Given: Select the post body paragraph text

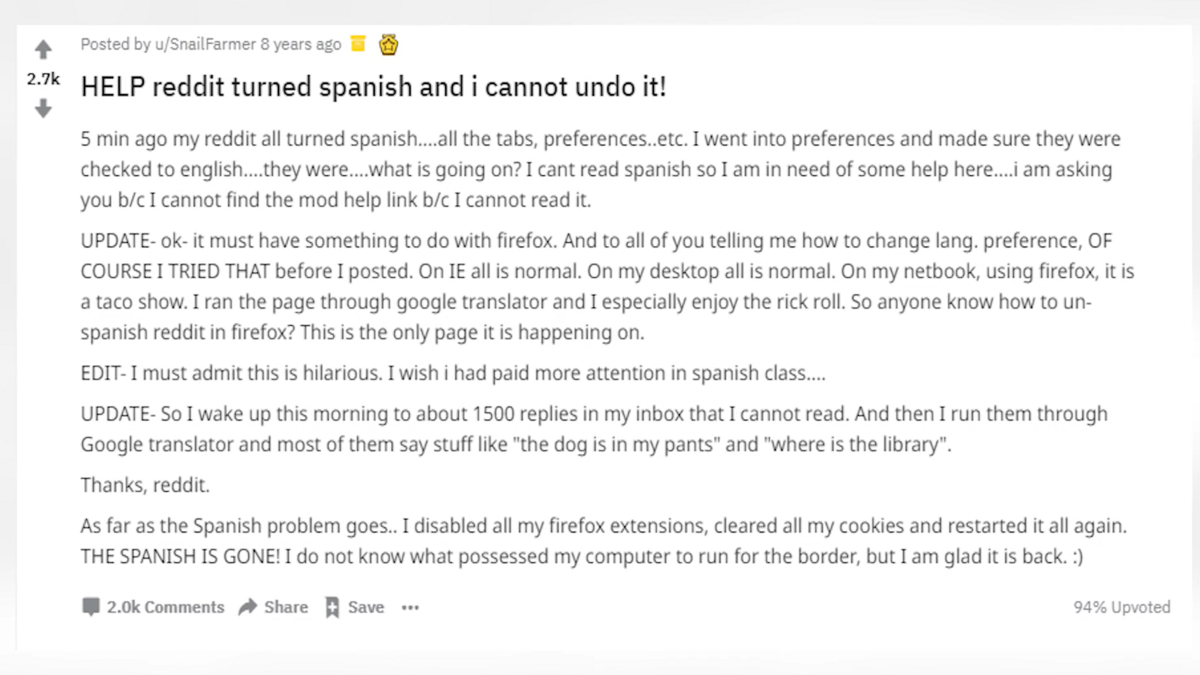Looking at the screenshot, I should [x=600, y=170].
